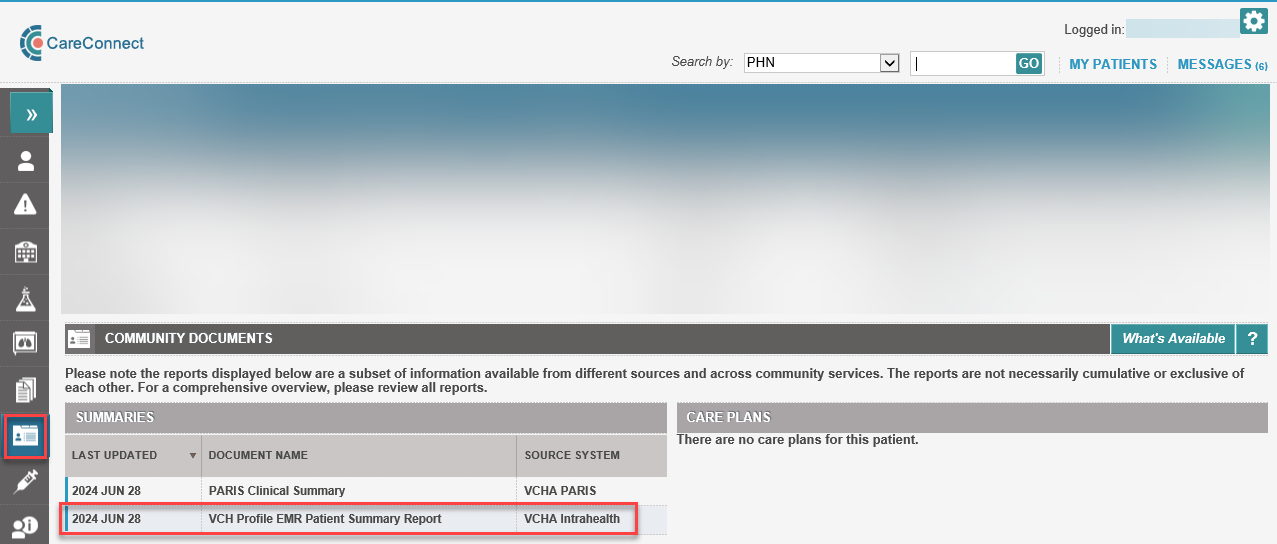Open the patient demographics person icon
The width and height of the screenshot is (1277, 544).
point(25,161)
